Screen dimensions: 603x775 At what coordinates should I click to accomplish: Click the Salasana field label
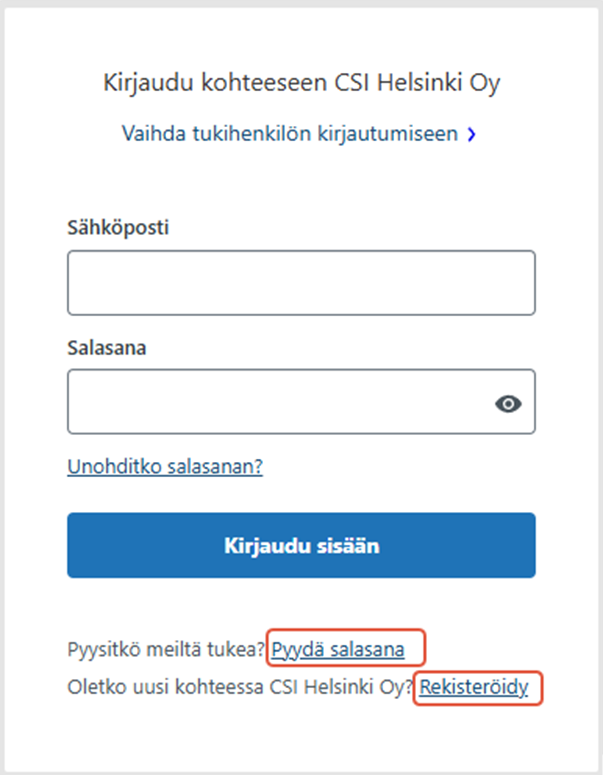point(108,347)
